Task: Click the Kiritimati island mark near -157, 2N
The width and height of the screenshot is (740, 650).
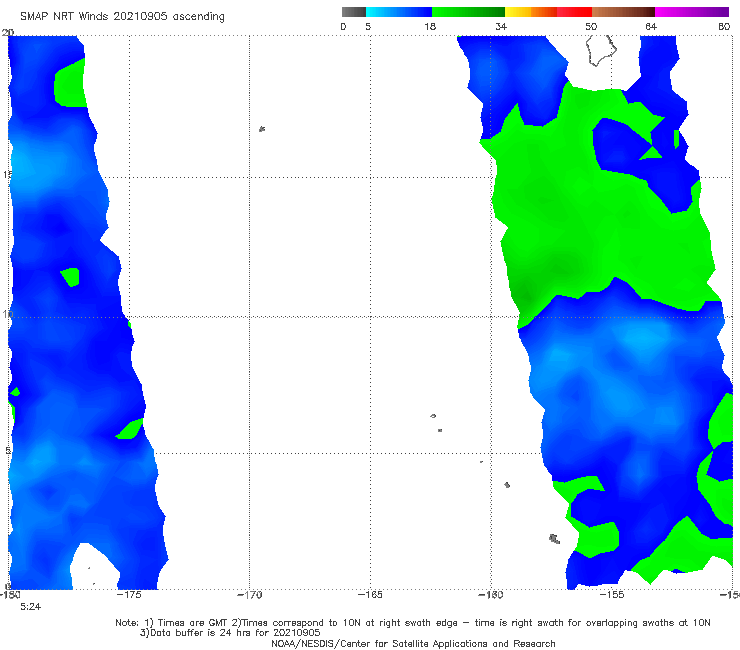Action: (555, 539)
